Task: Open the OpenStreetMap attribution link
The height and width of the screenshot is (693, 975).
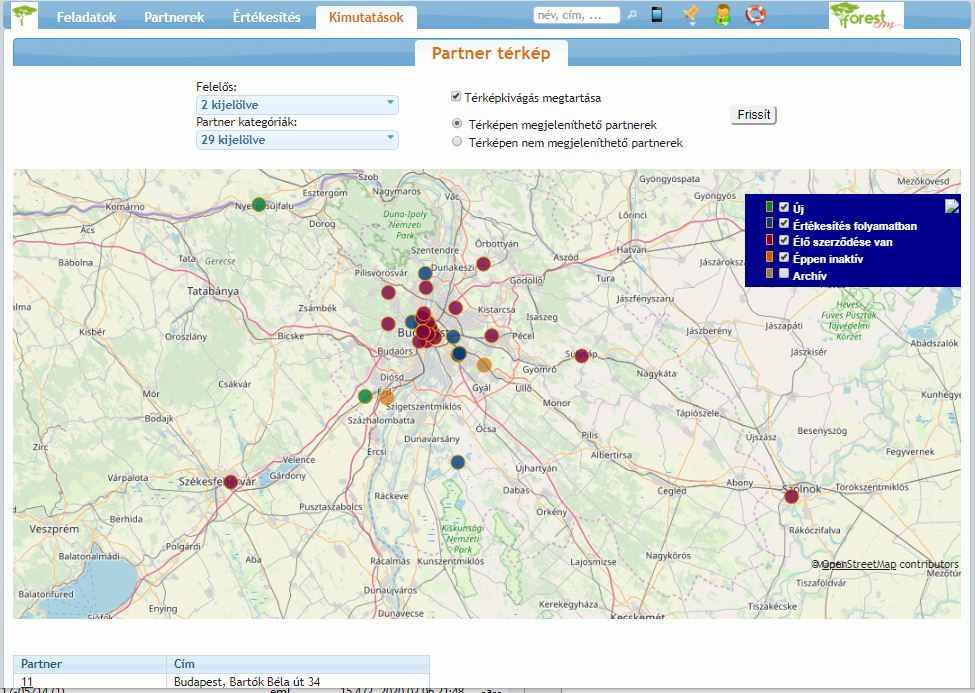Action: (858, 564)
